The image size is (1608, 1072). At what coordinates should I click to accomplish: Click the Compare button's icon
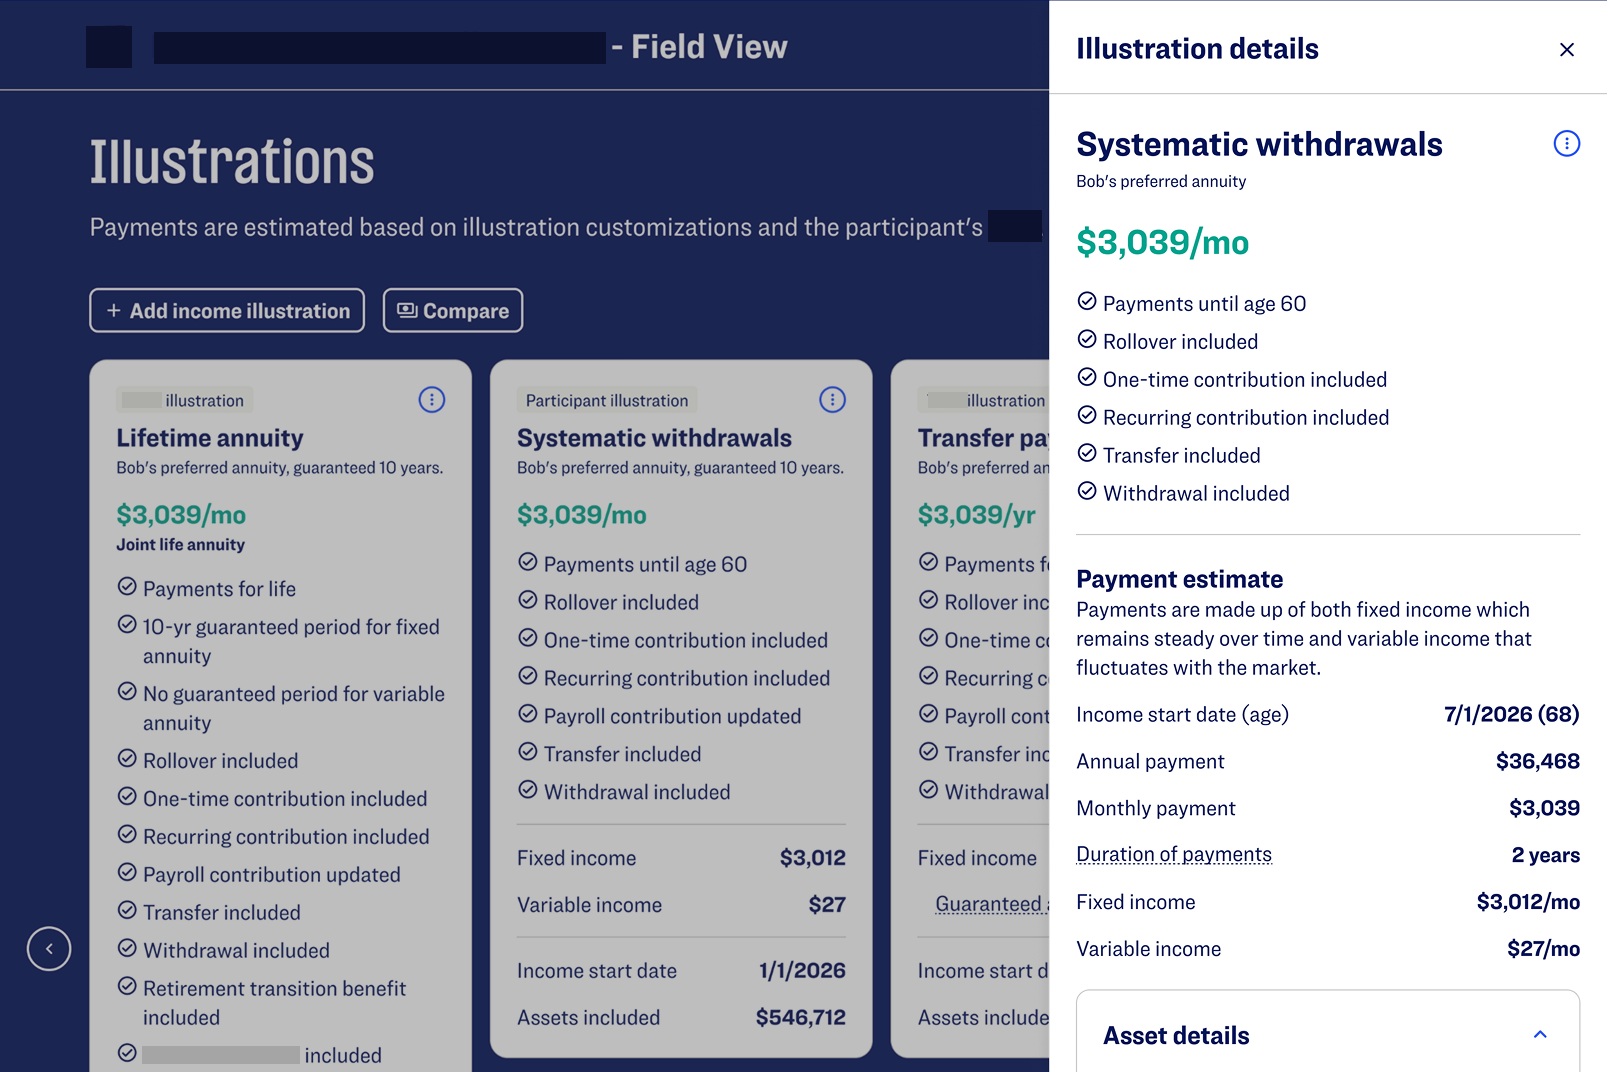[x=407, y=310]
